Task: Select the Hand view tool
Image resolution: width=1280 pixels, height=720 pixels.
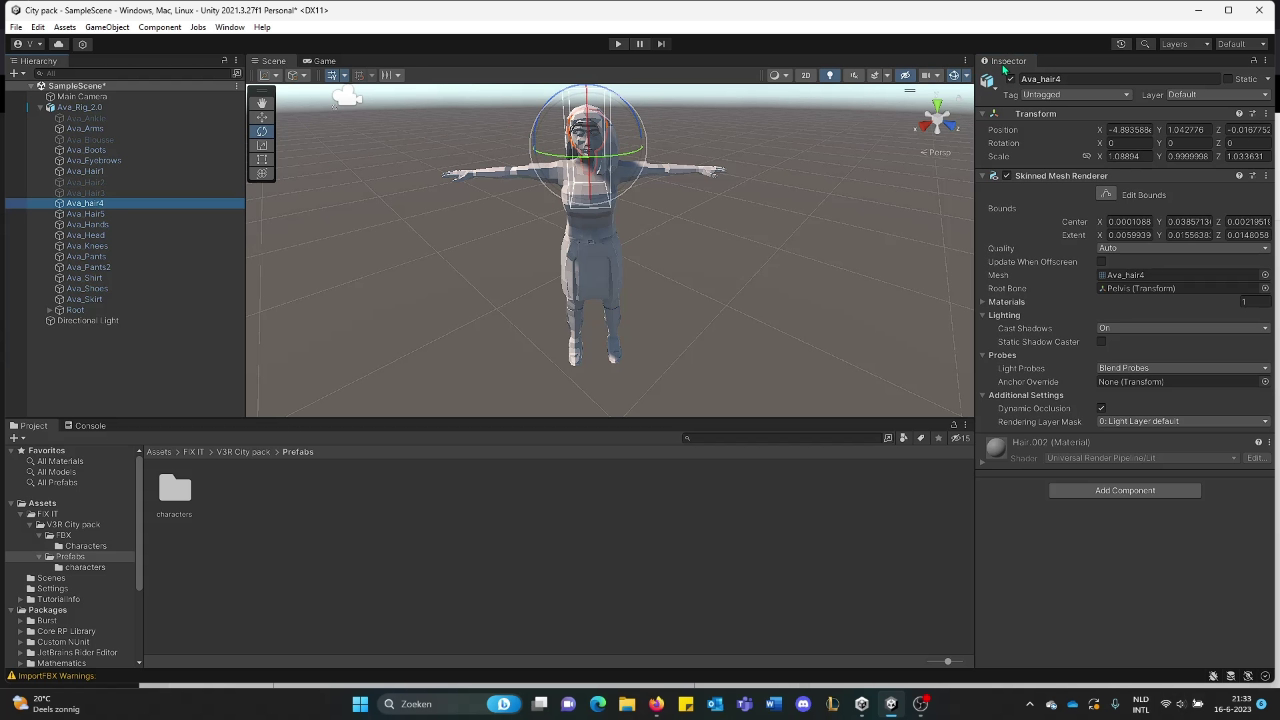Action: pyautogui.click(x=262, y=103)
